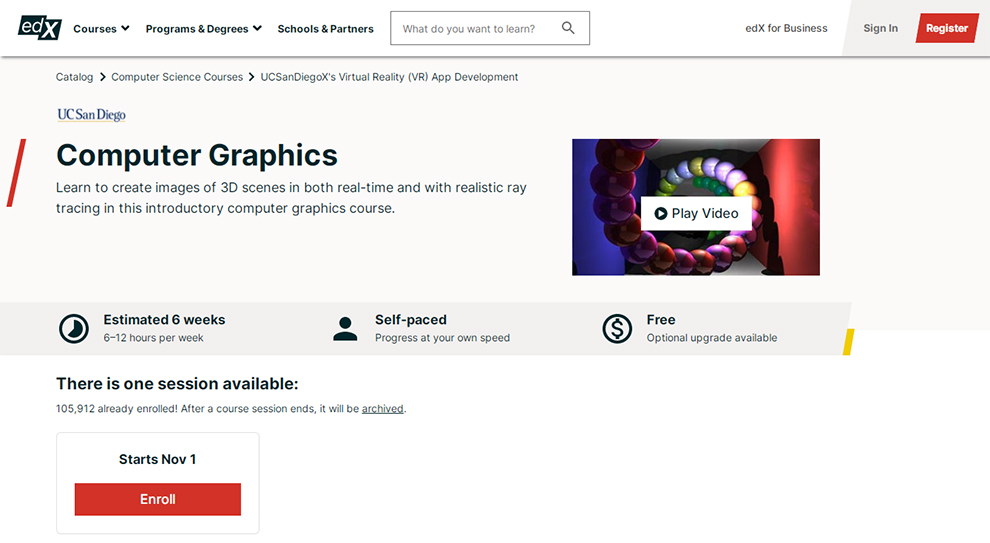Click the '105,912 already enrolled!' text

point(117,409)
